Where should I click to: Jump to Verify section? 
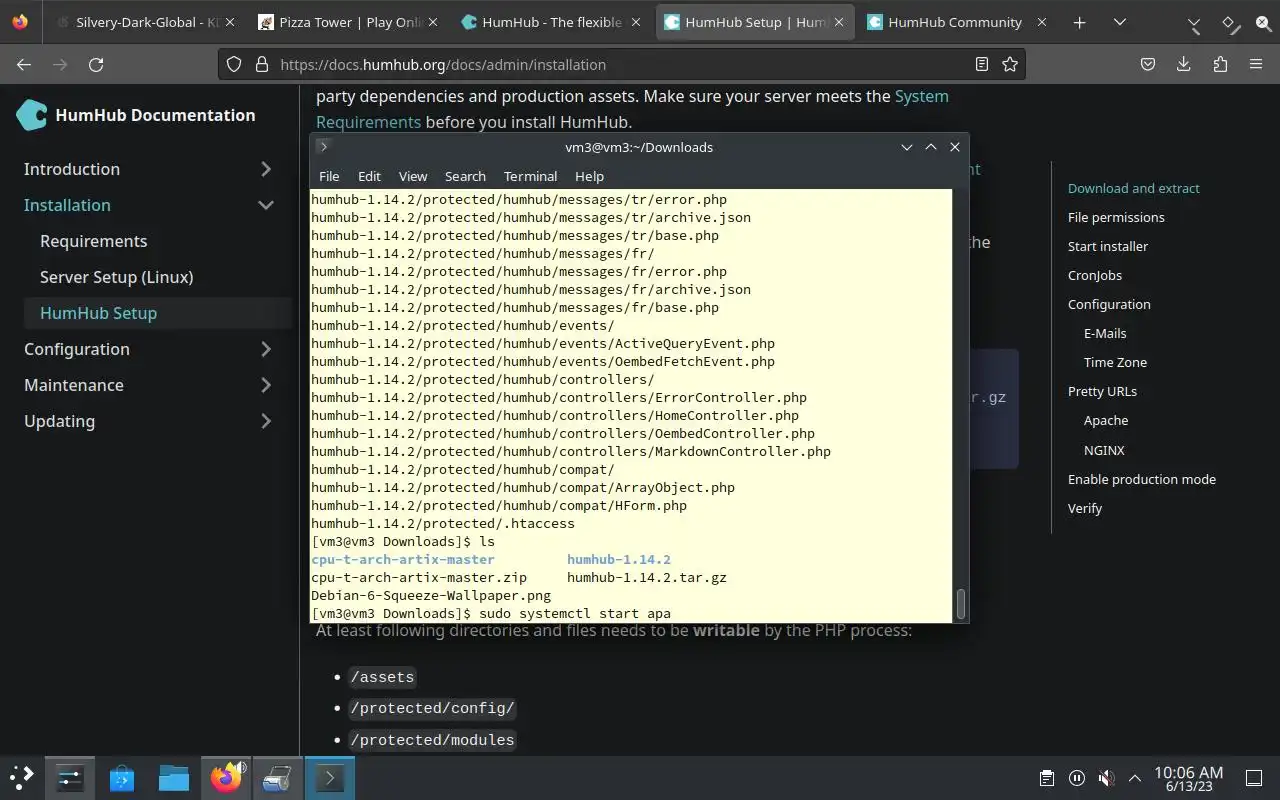[x=1085, y=508]
